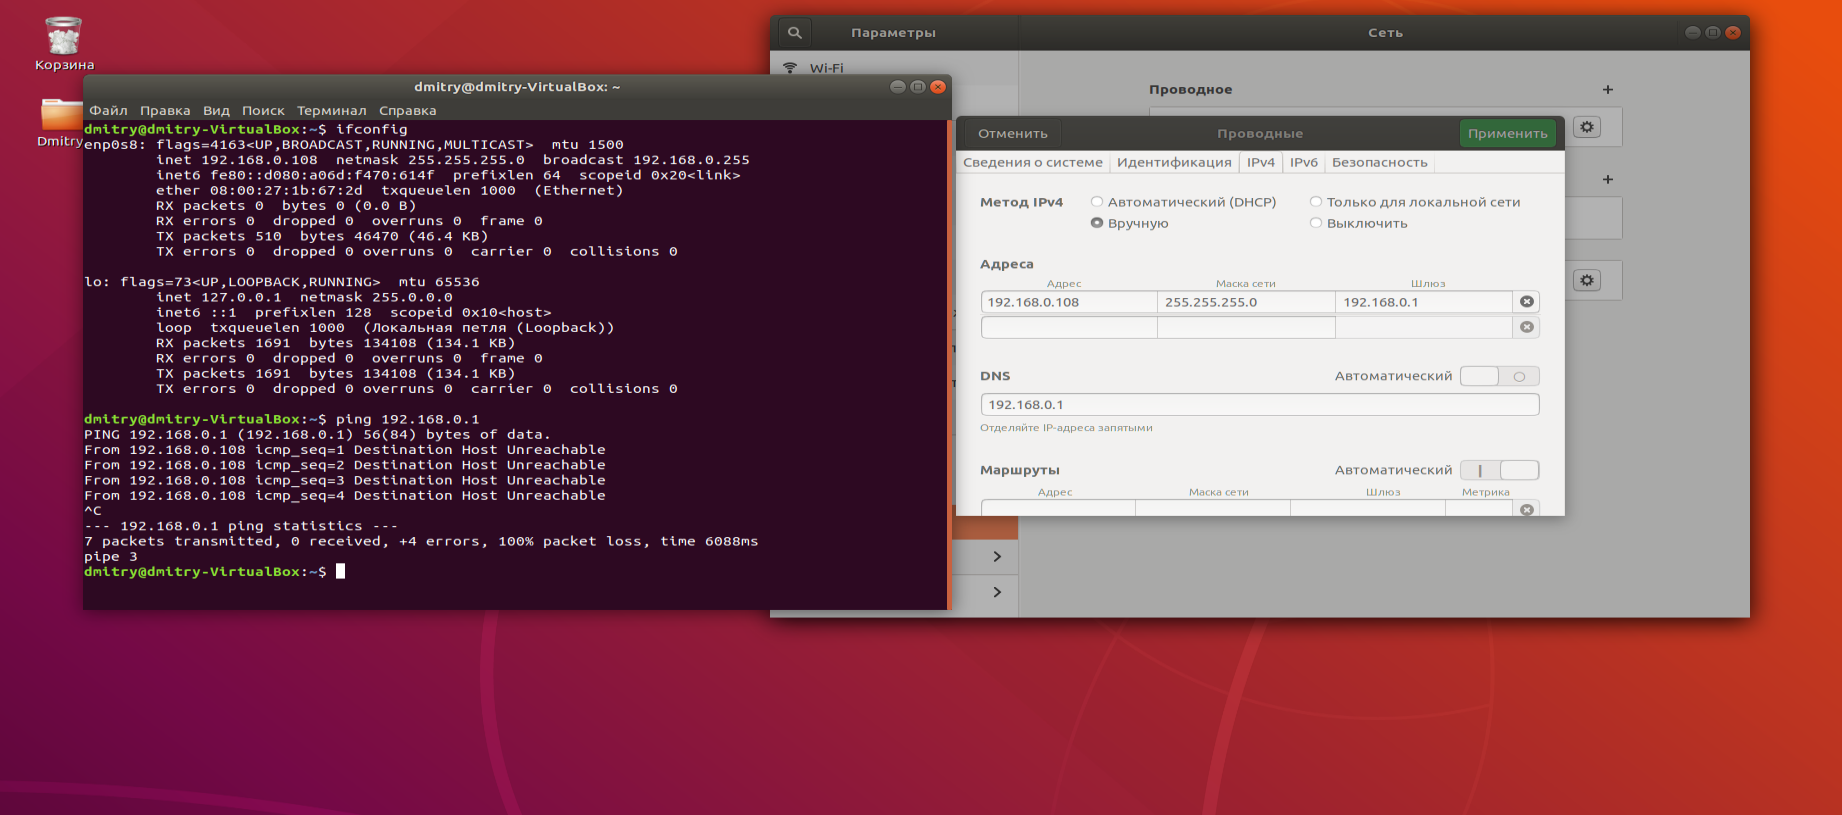
Task: Click the Проводное section heading
Action: (x=1190, y=90)
